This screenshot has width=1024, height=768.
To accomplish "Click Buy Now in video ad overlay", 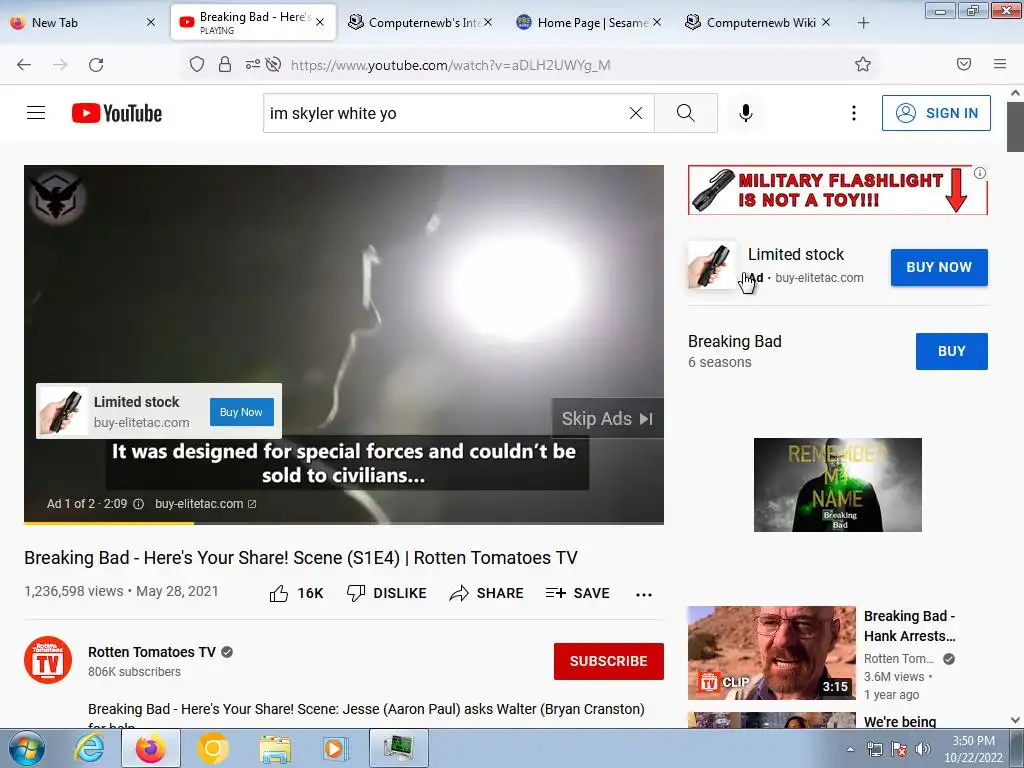I will tap(242, 412).
